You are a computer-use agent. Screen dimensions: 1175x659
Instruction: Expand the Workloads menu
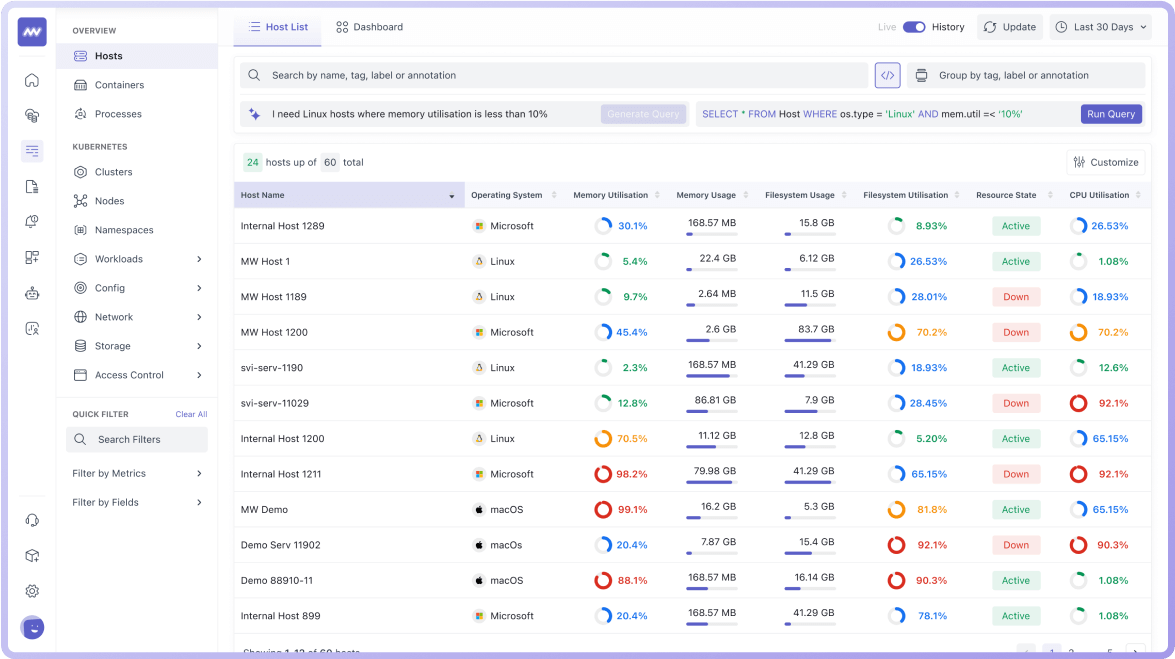[x=137, y=259]
